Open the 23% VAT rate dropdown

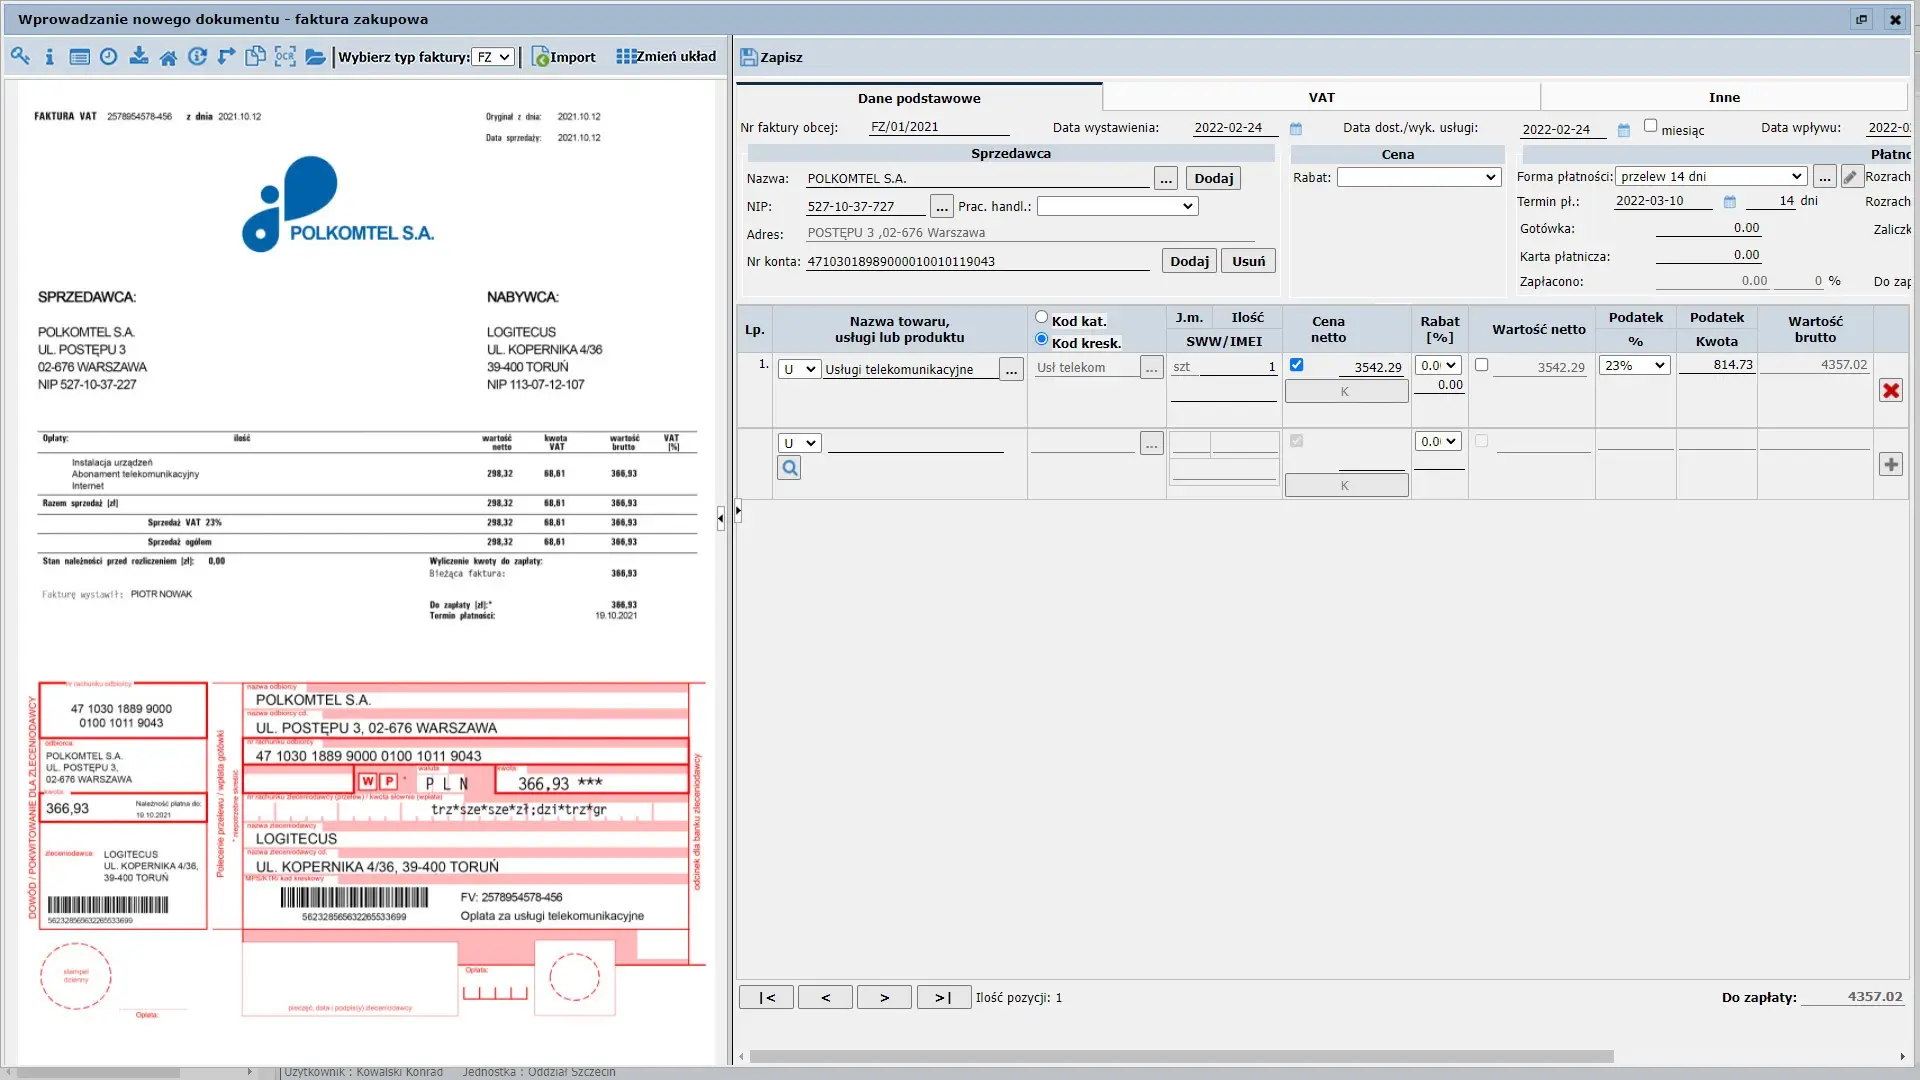point(1634,365)
